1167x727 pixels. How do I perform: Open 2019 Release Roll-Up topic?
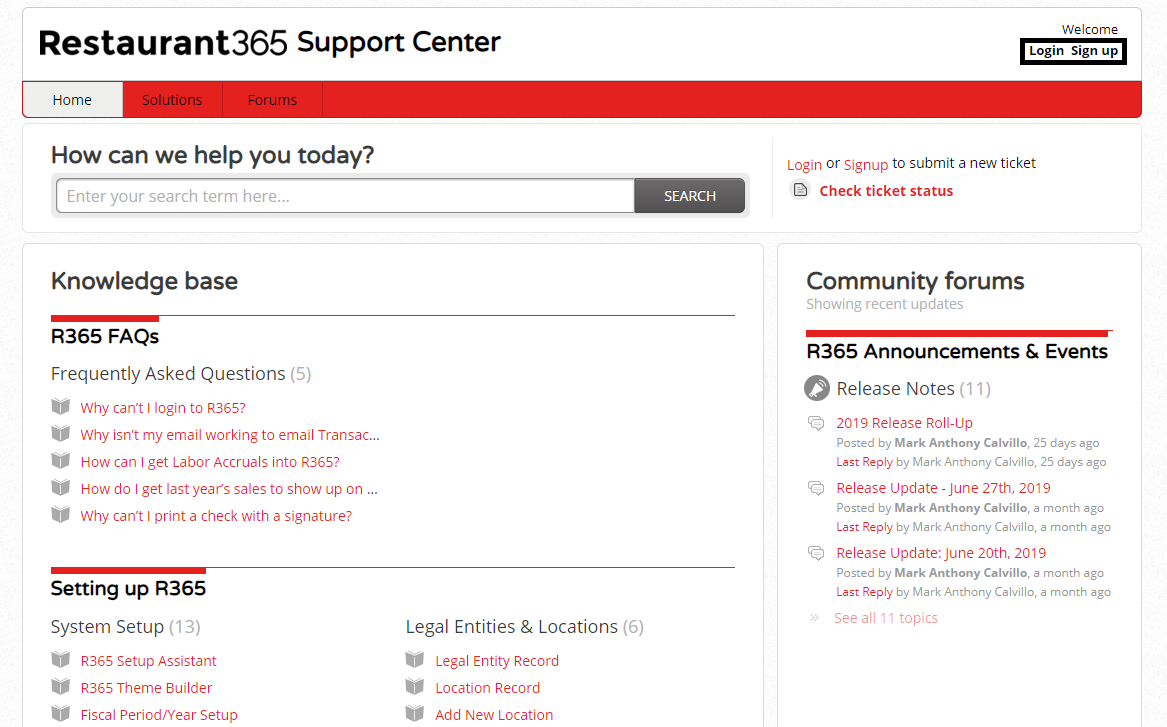(x=904, y=423)
